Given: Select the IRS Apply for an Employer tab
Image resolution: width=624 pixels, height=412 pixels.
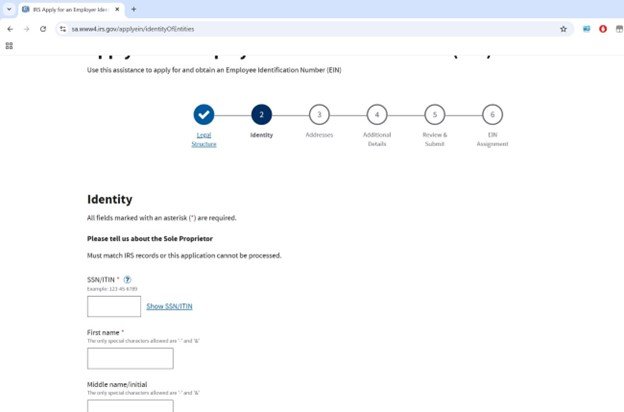Looking at the screenshot, I should coord(68,9).
